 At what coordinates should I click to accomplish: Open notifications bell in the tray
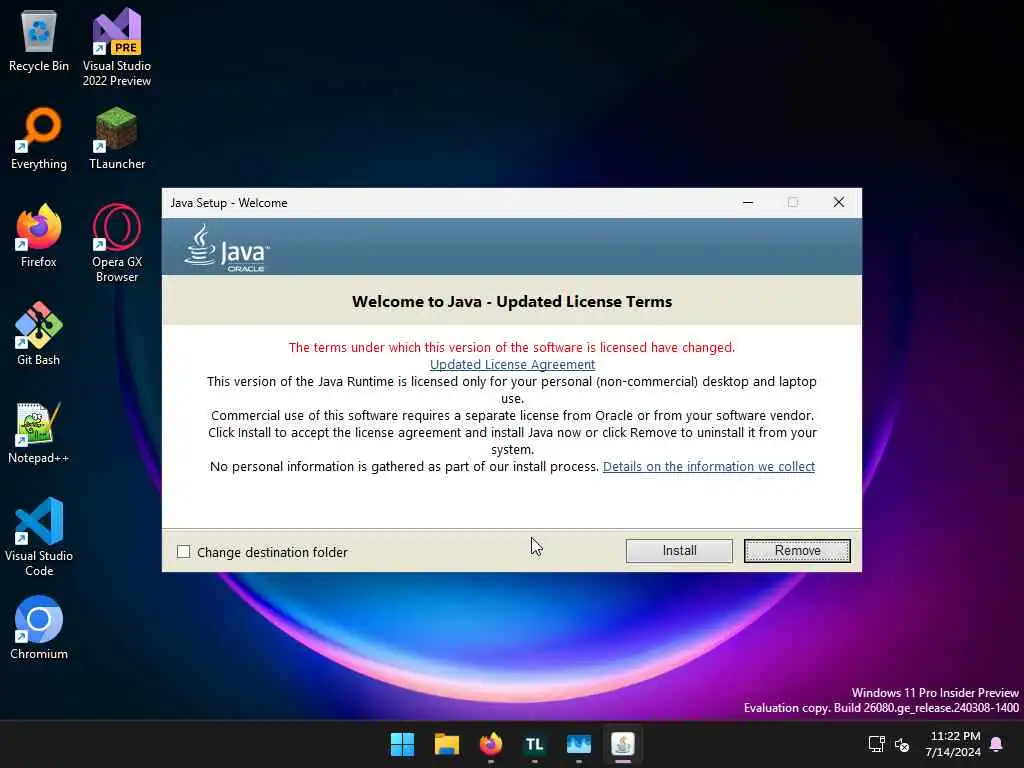(x=996, y=744)
